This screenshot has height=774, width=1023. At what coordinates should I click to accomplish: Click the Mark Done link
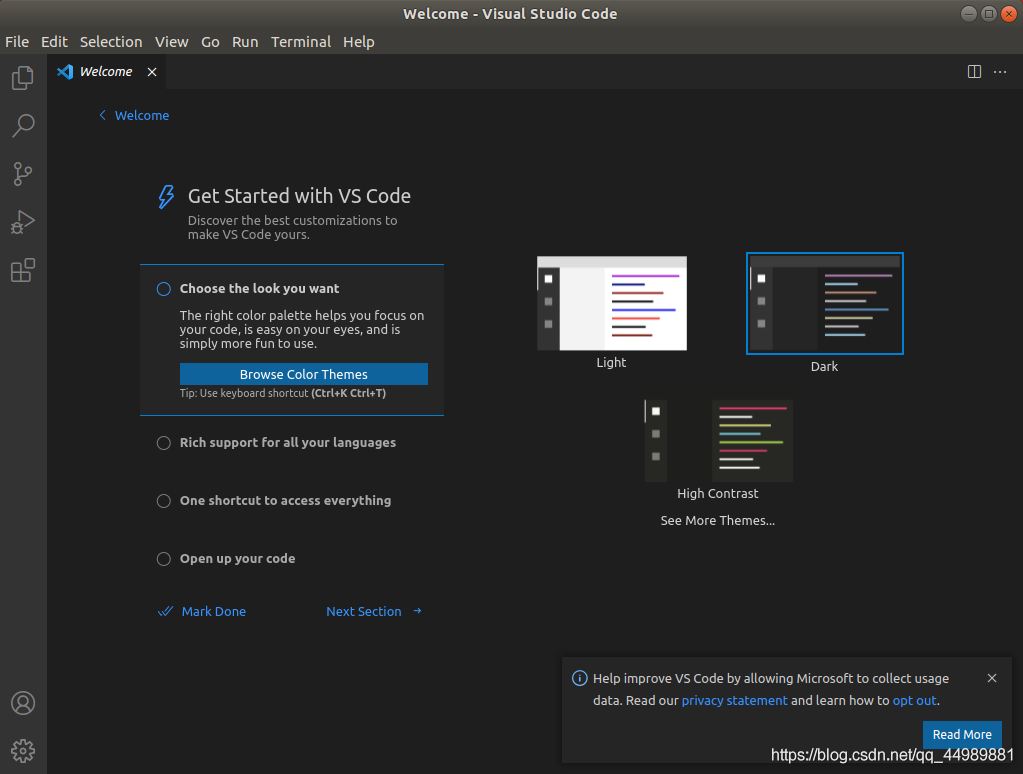point(214,611)
